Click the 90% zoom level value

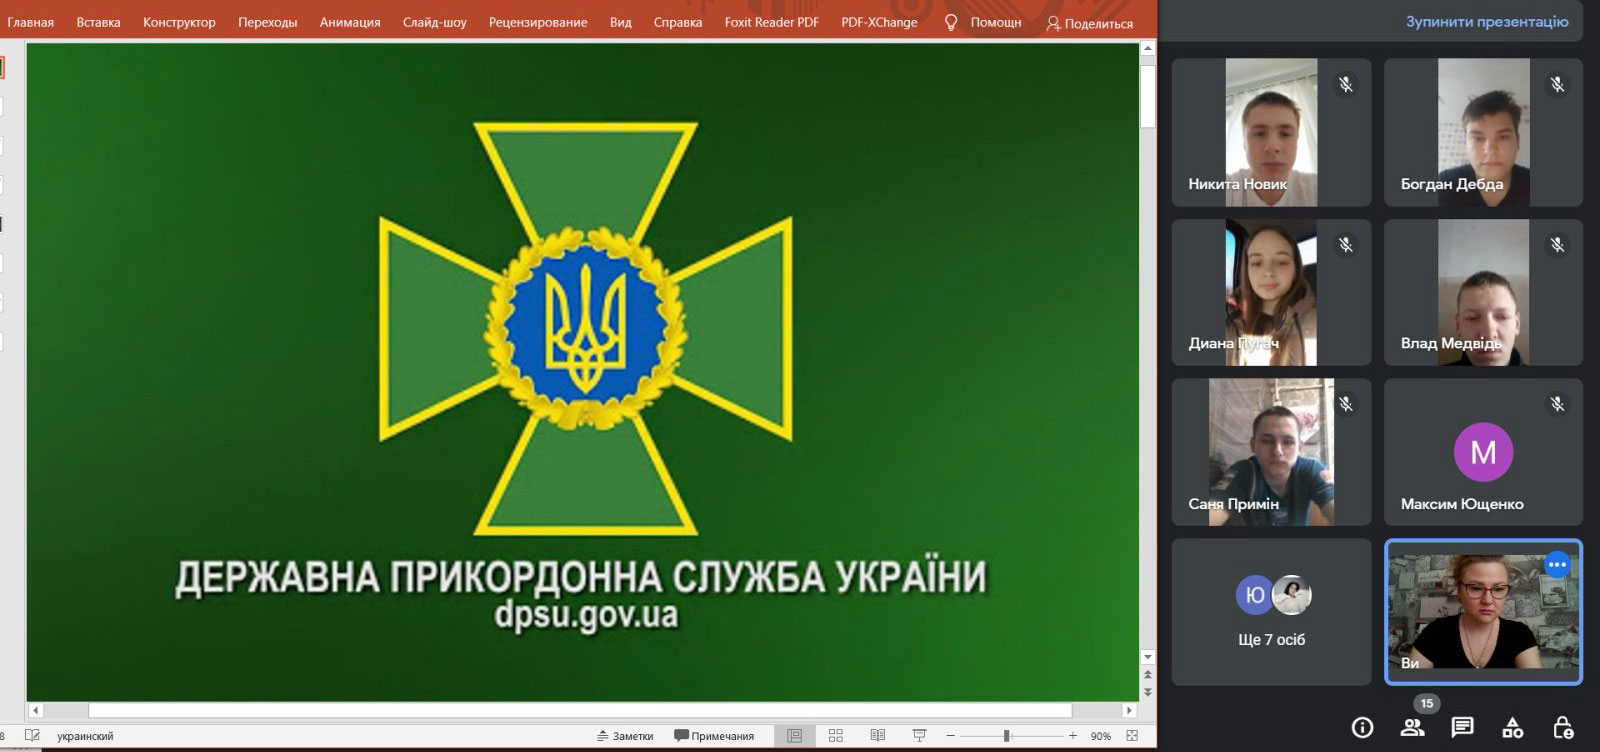coord(1100,736)
